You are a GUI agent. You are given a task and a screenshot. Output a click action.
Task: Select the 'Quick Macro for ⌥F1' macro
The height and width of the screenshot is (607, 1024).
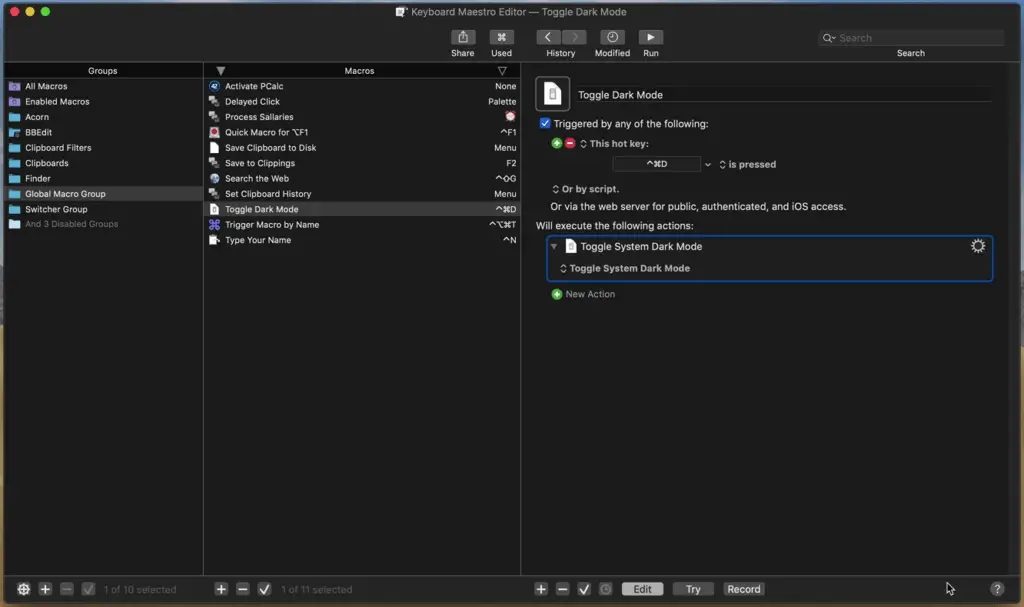362,132
